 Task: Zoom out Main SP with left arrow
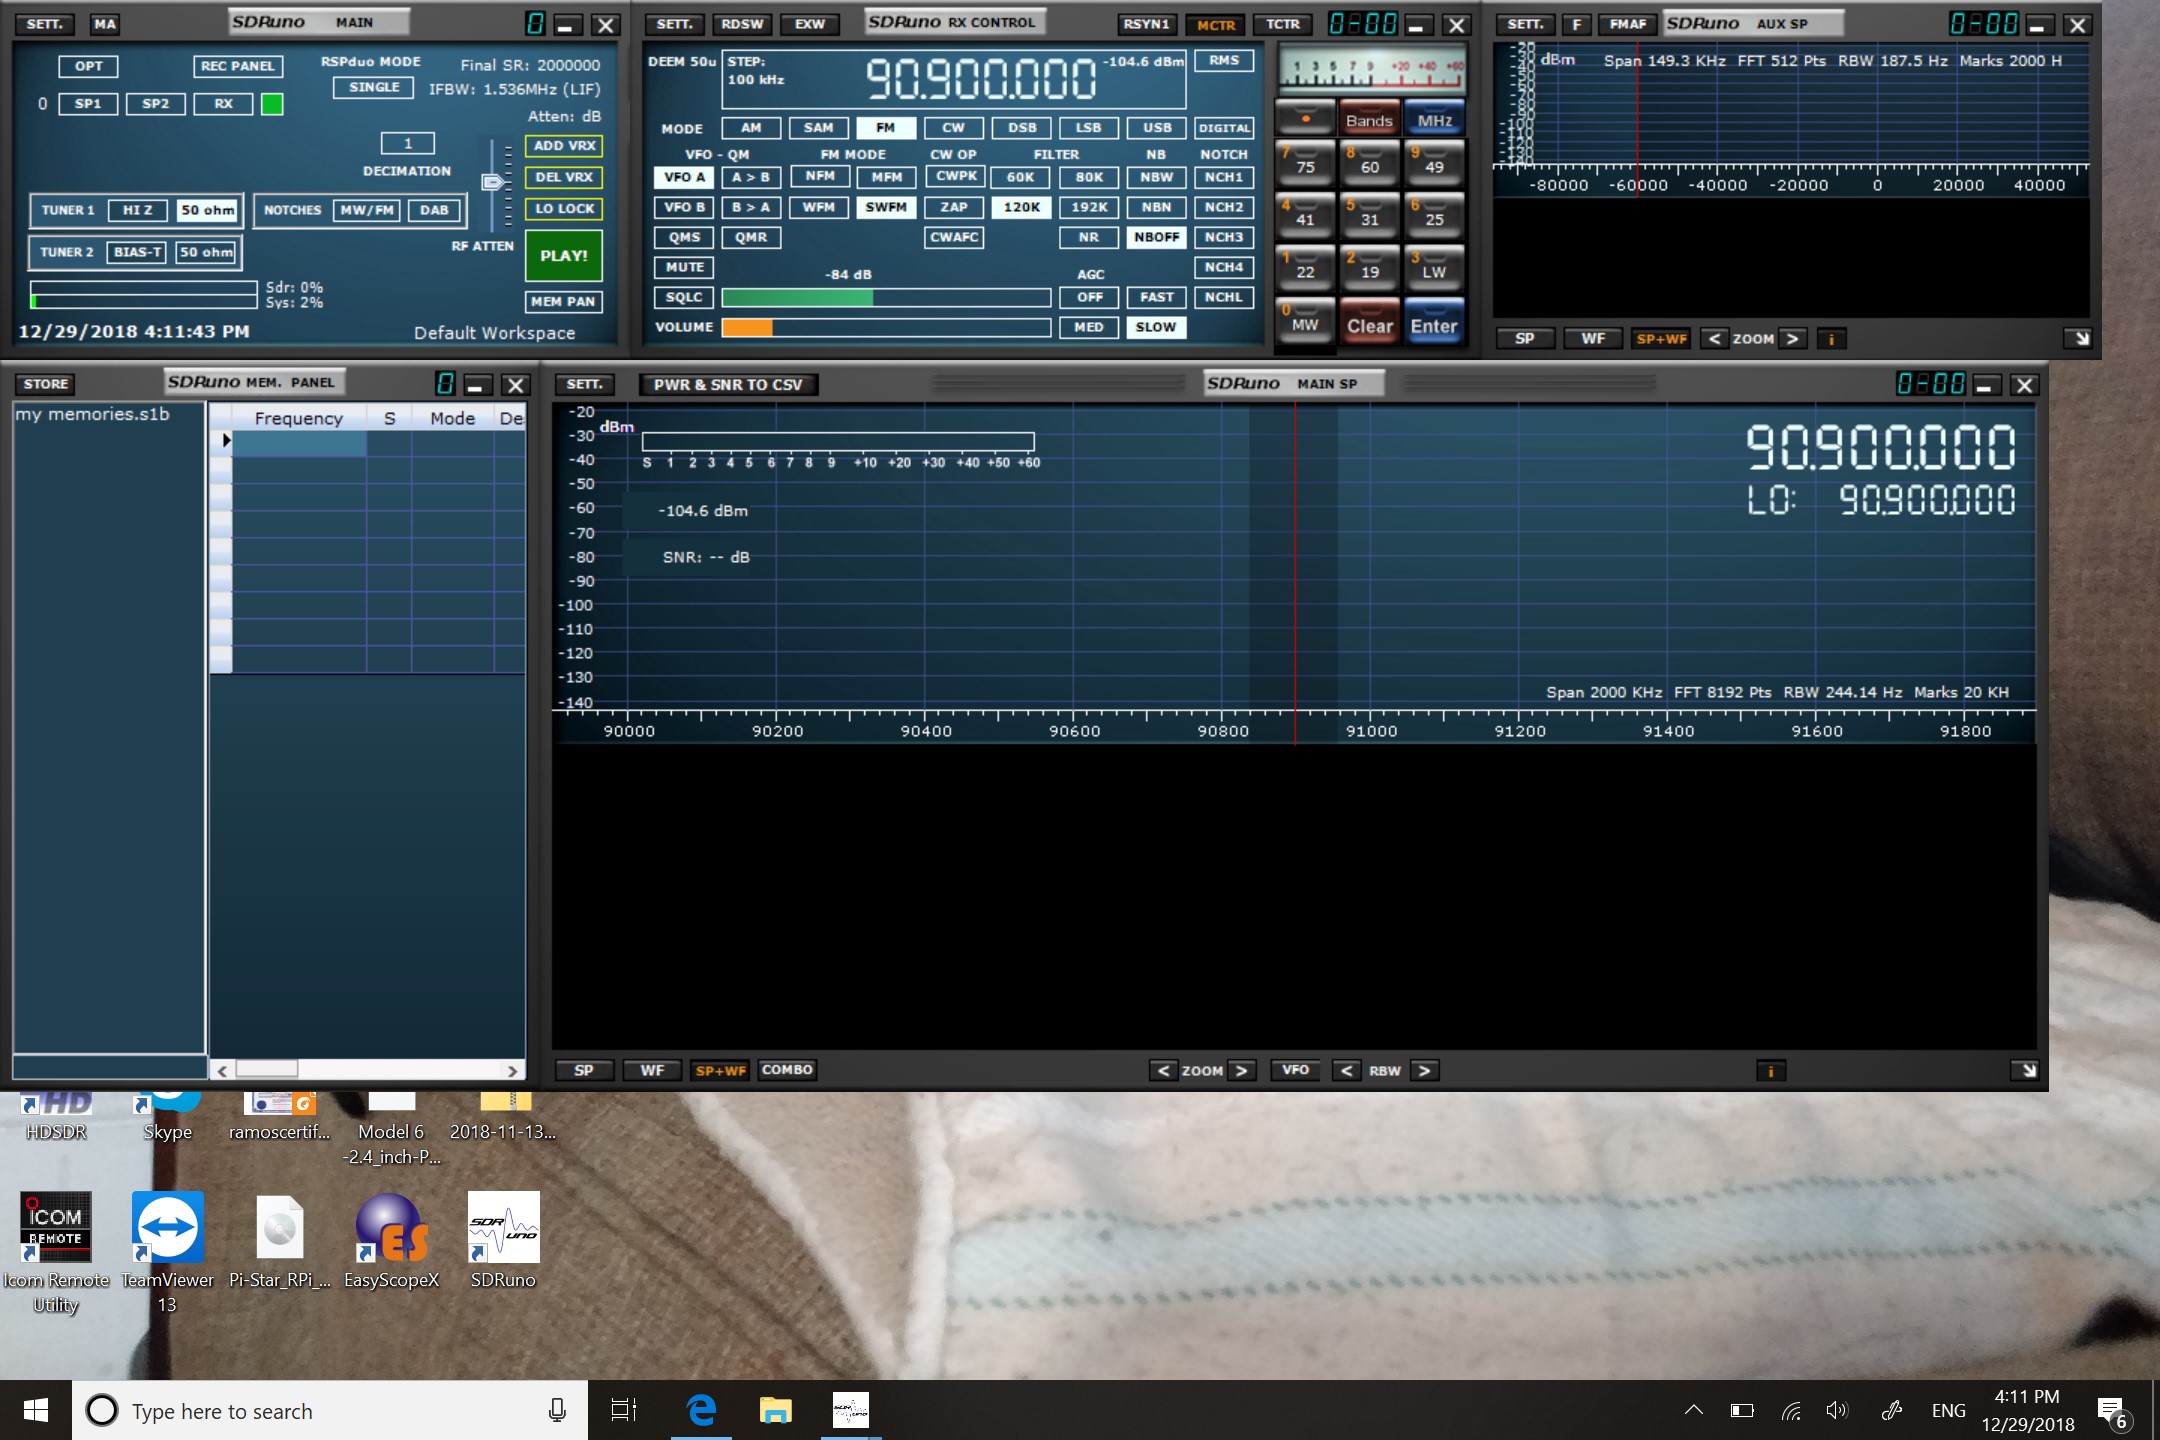click(1163, 1071)
